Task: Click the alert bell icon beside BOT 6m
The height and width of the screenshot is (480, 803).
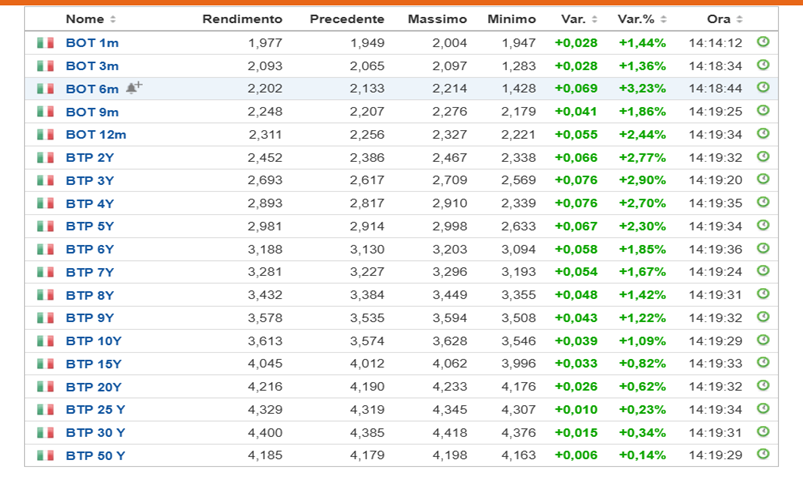Action: tap(134, 88)
